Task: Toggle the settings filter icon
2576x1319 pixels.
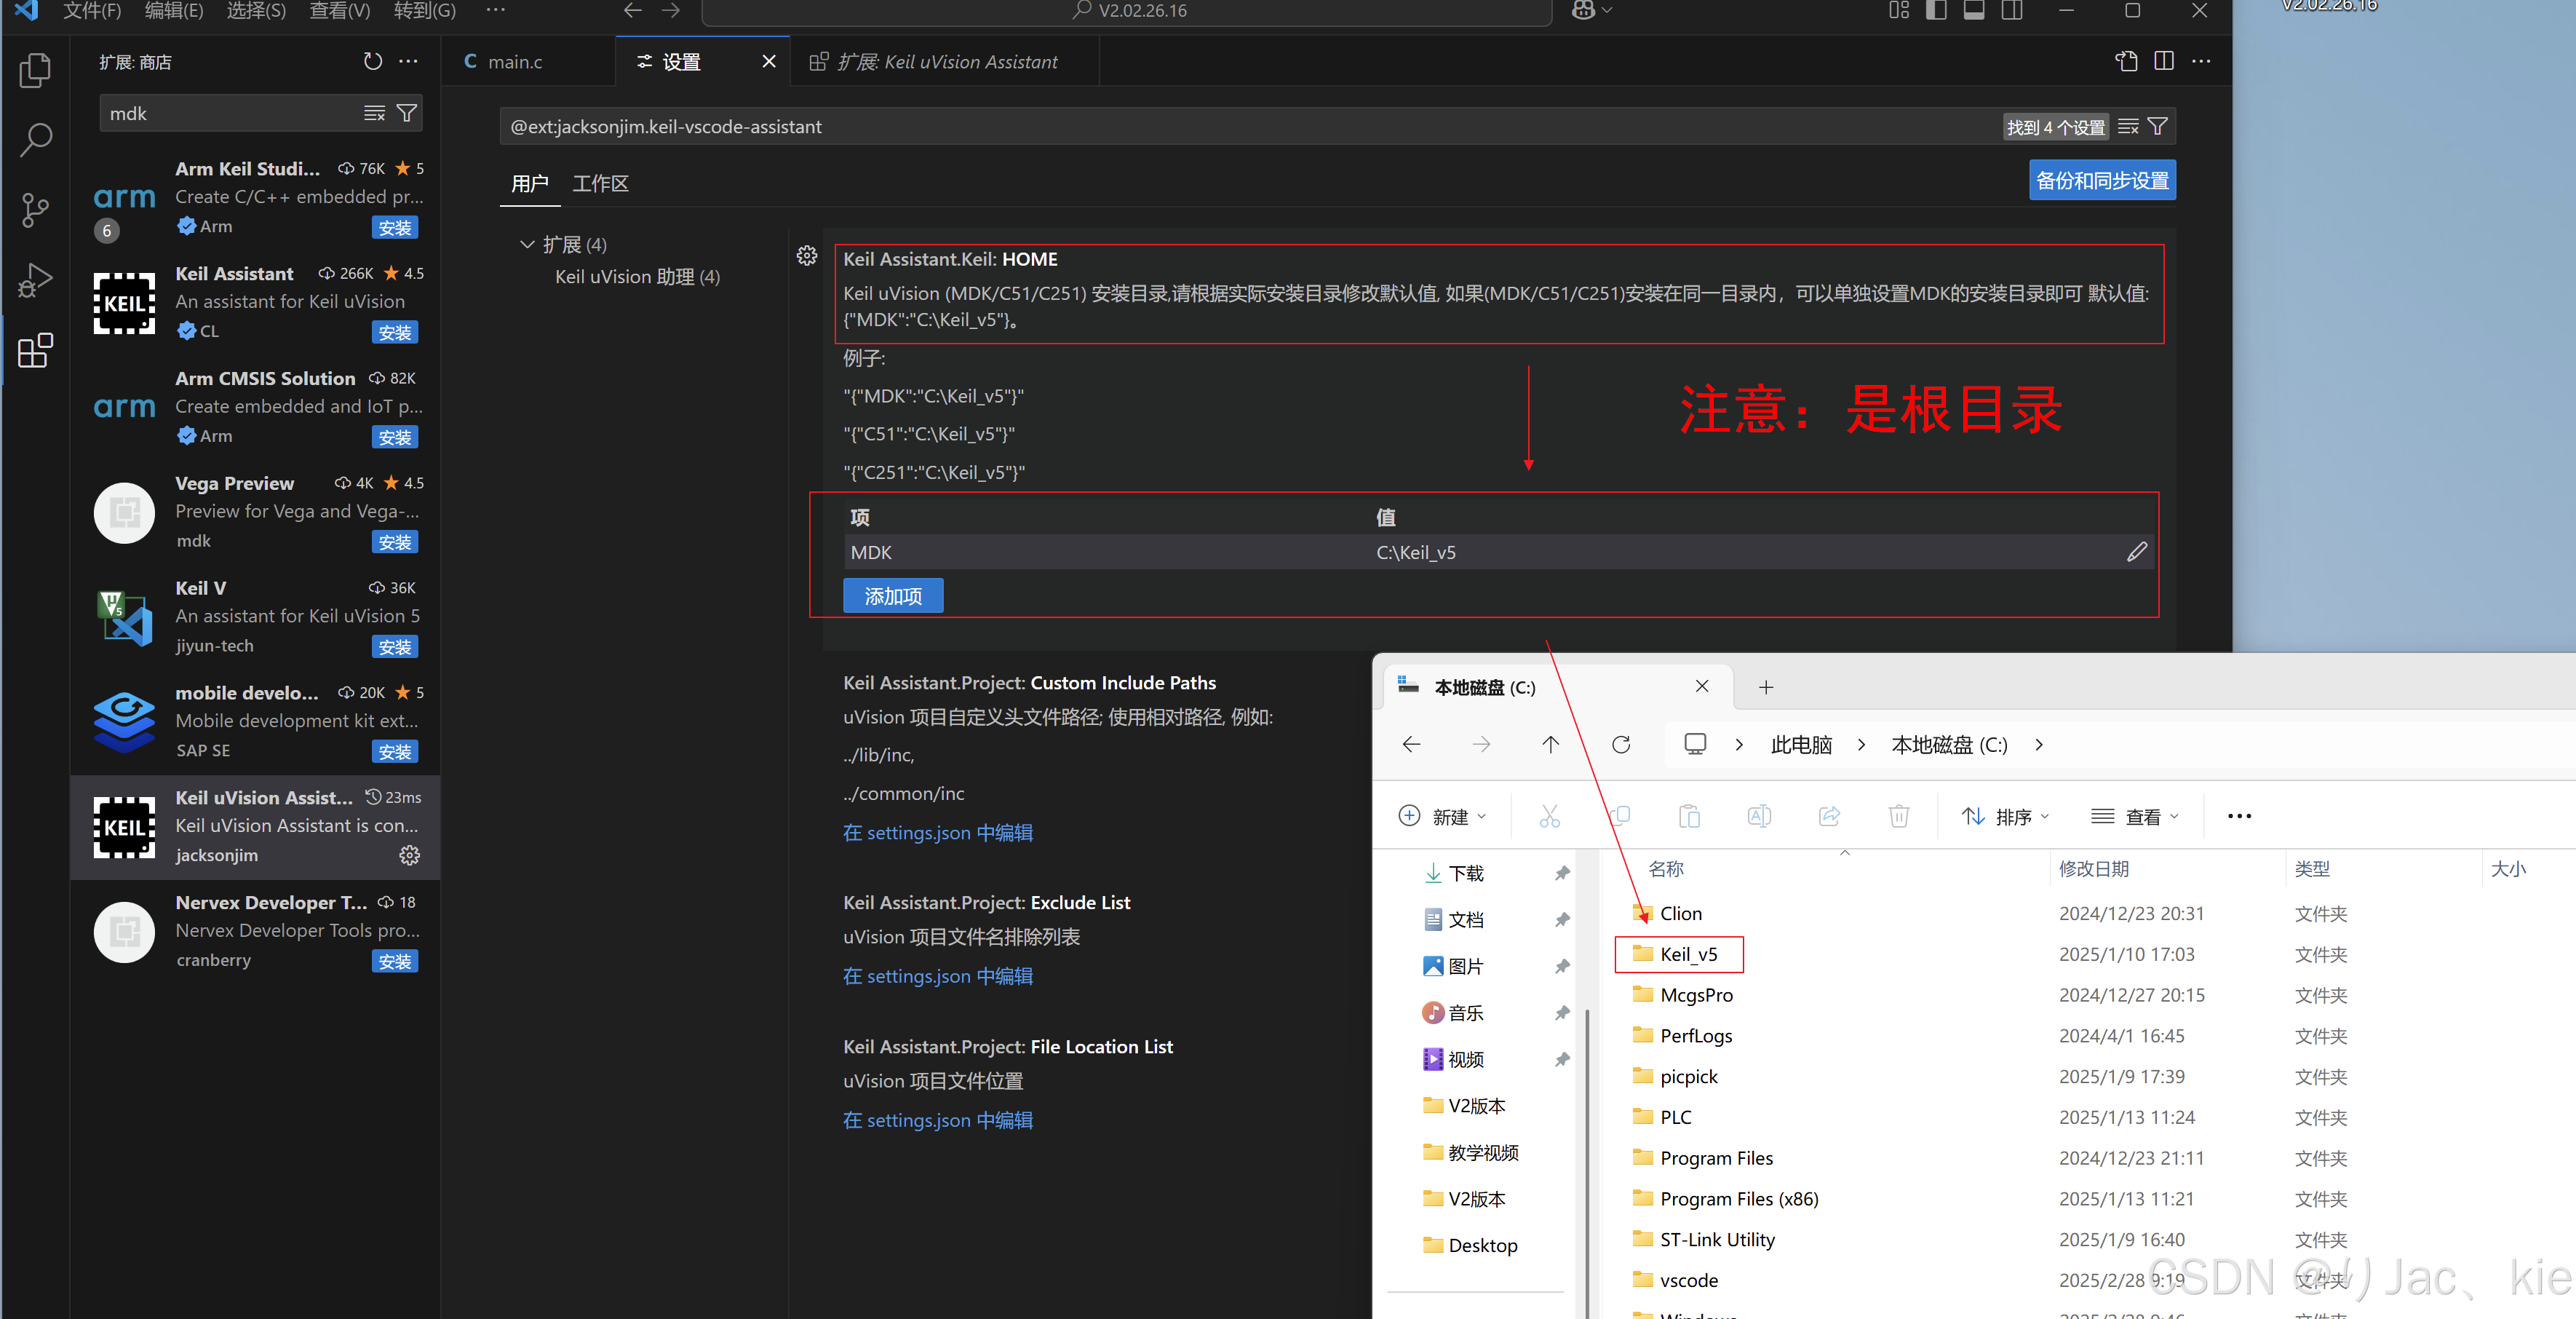Action: click(2158, 126)
